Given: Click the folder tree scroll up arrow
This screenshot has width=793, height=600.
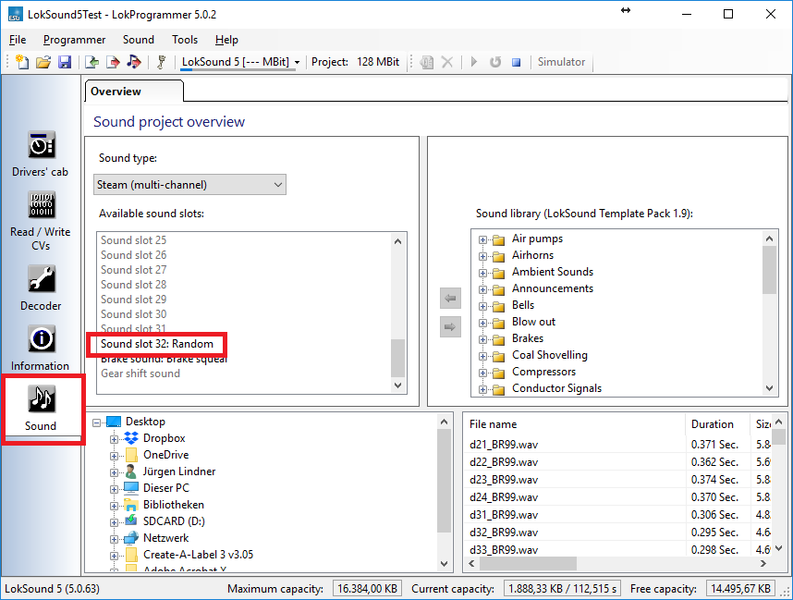Looking at the screenshot, I should pos(444,421).
